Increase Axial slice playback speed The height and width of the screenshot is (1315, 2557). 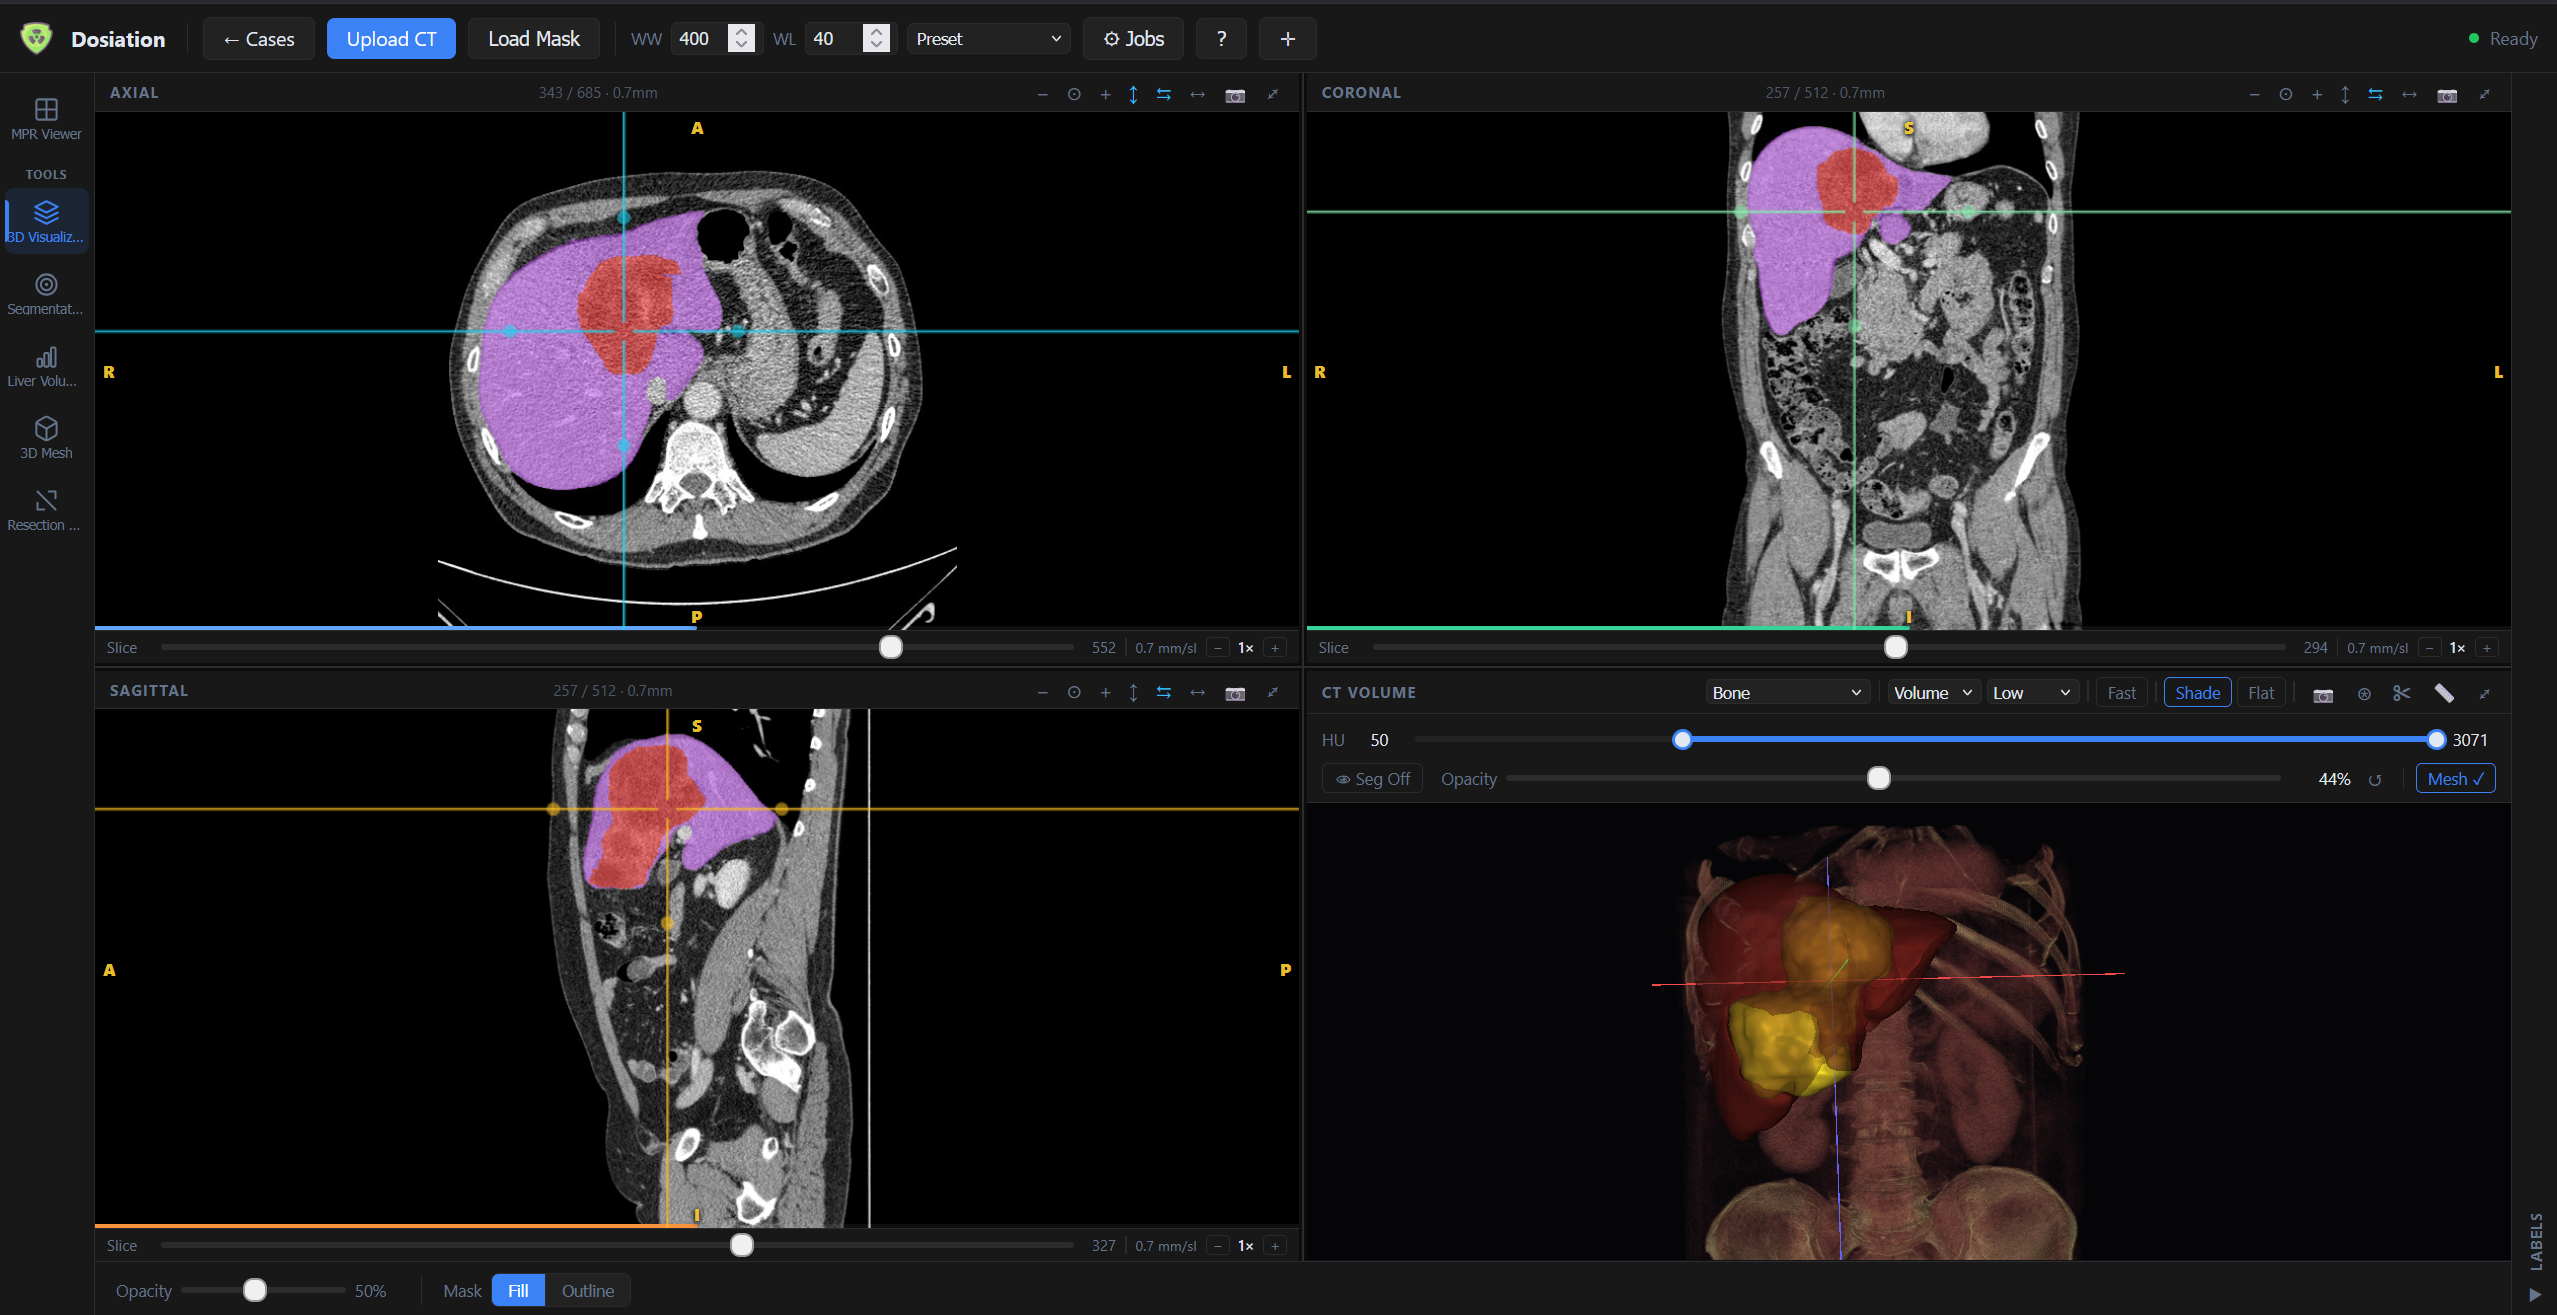1275,648
